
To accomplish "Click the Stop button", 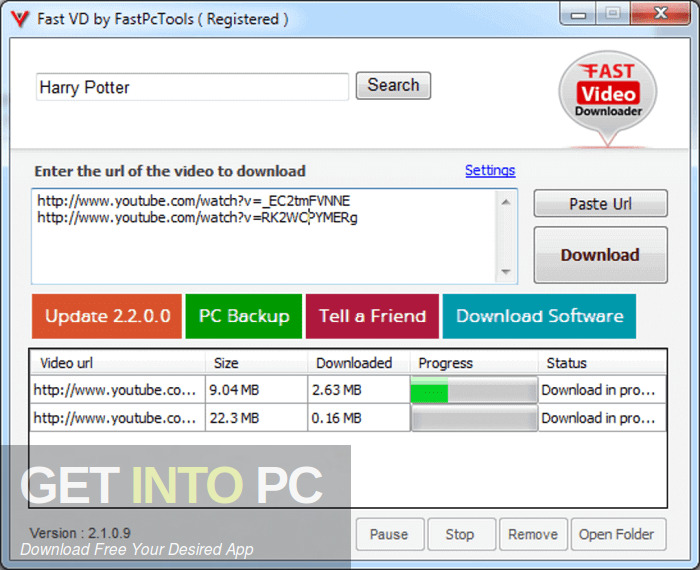I will tap(461, 534).
